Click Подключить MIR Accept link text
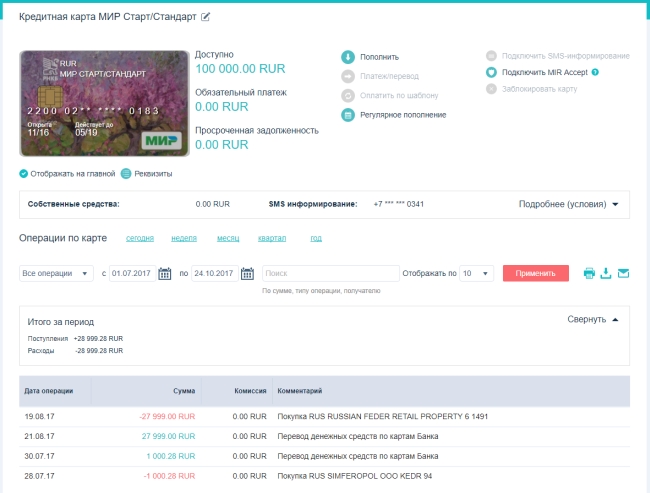The height and width of the screenshot is (493, 650). [545, 72]
